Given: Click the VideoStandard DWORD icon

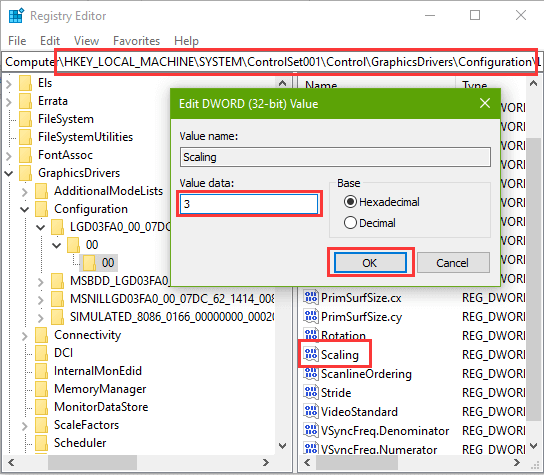Looking at the screenshot, I should 311,412.
